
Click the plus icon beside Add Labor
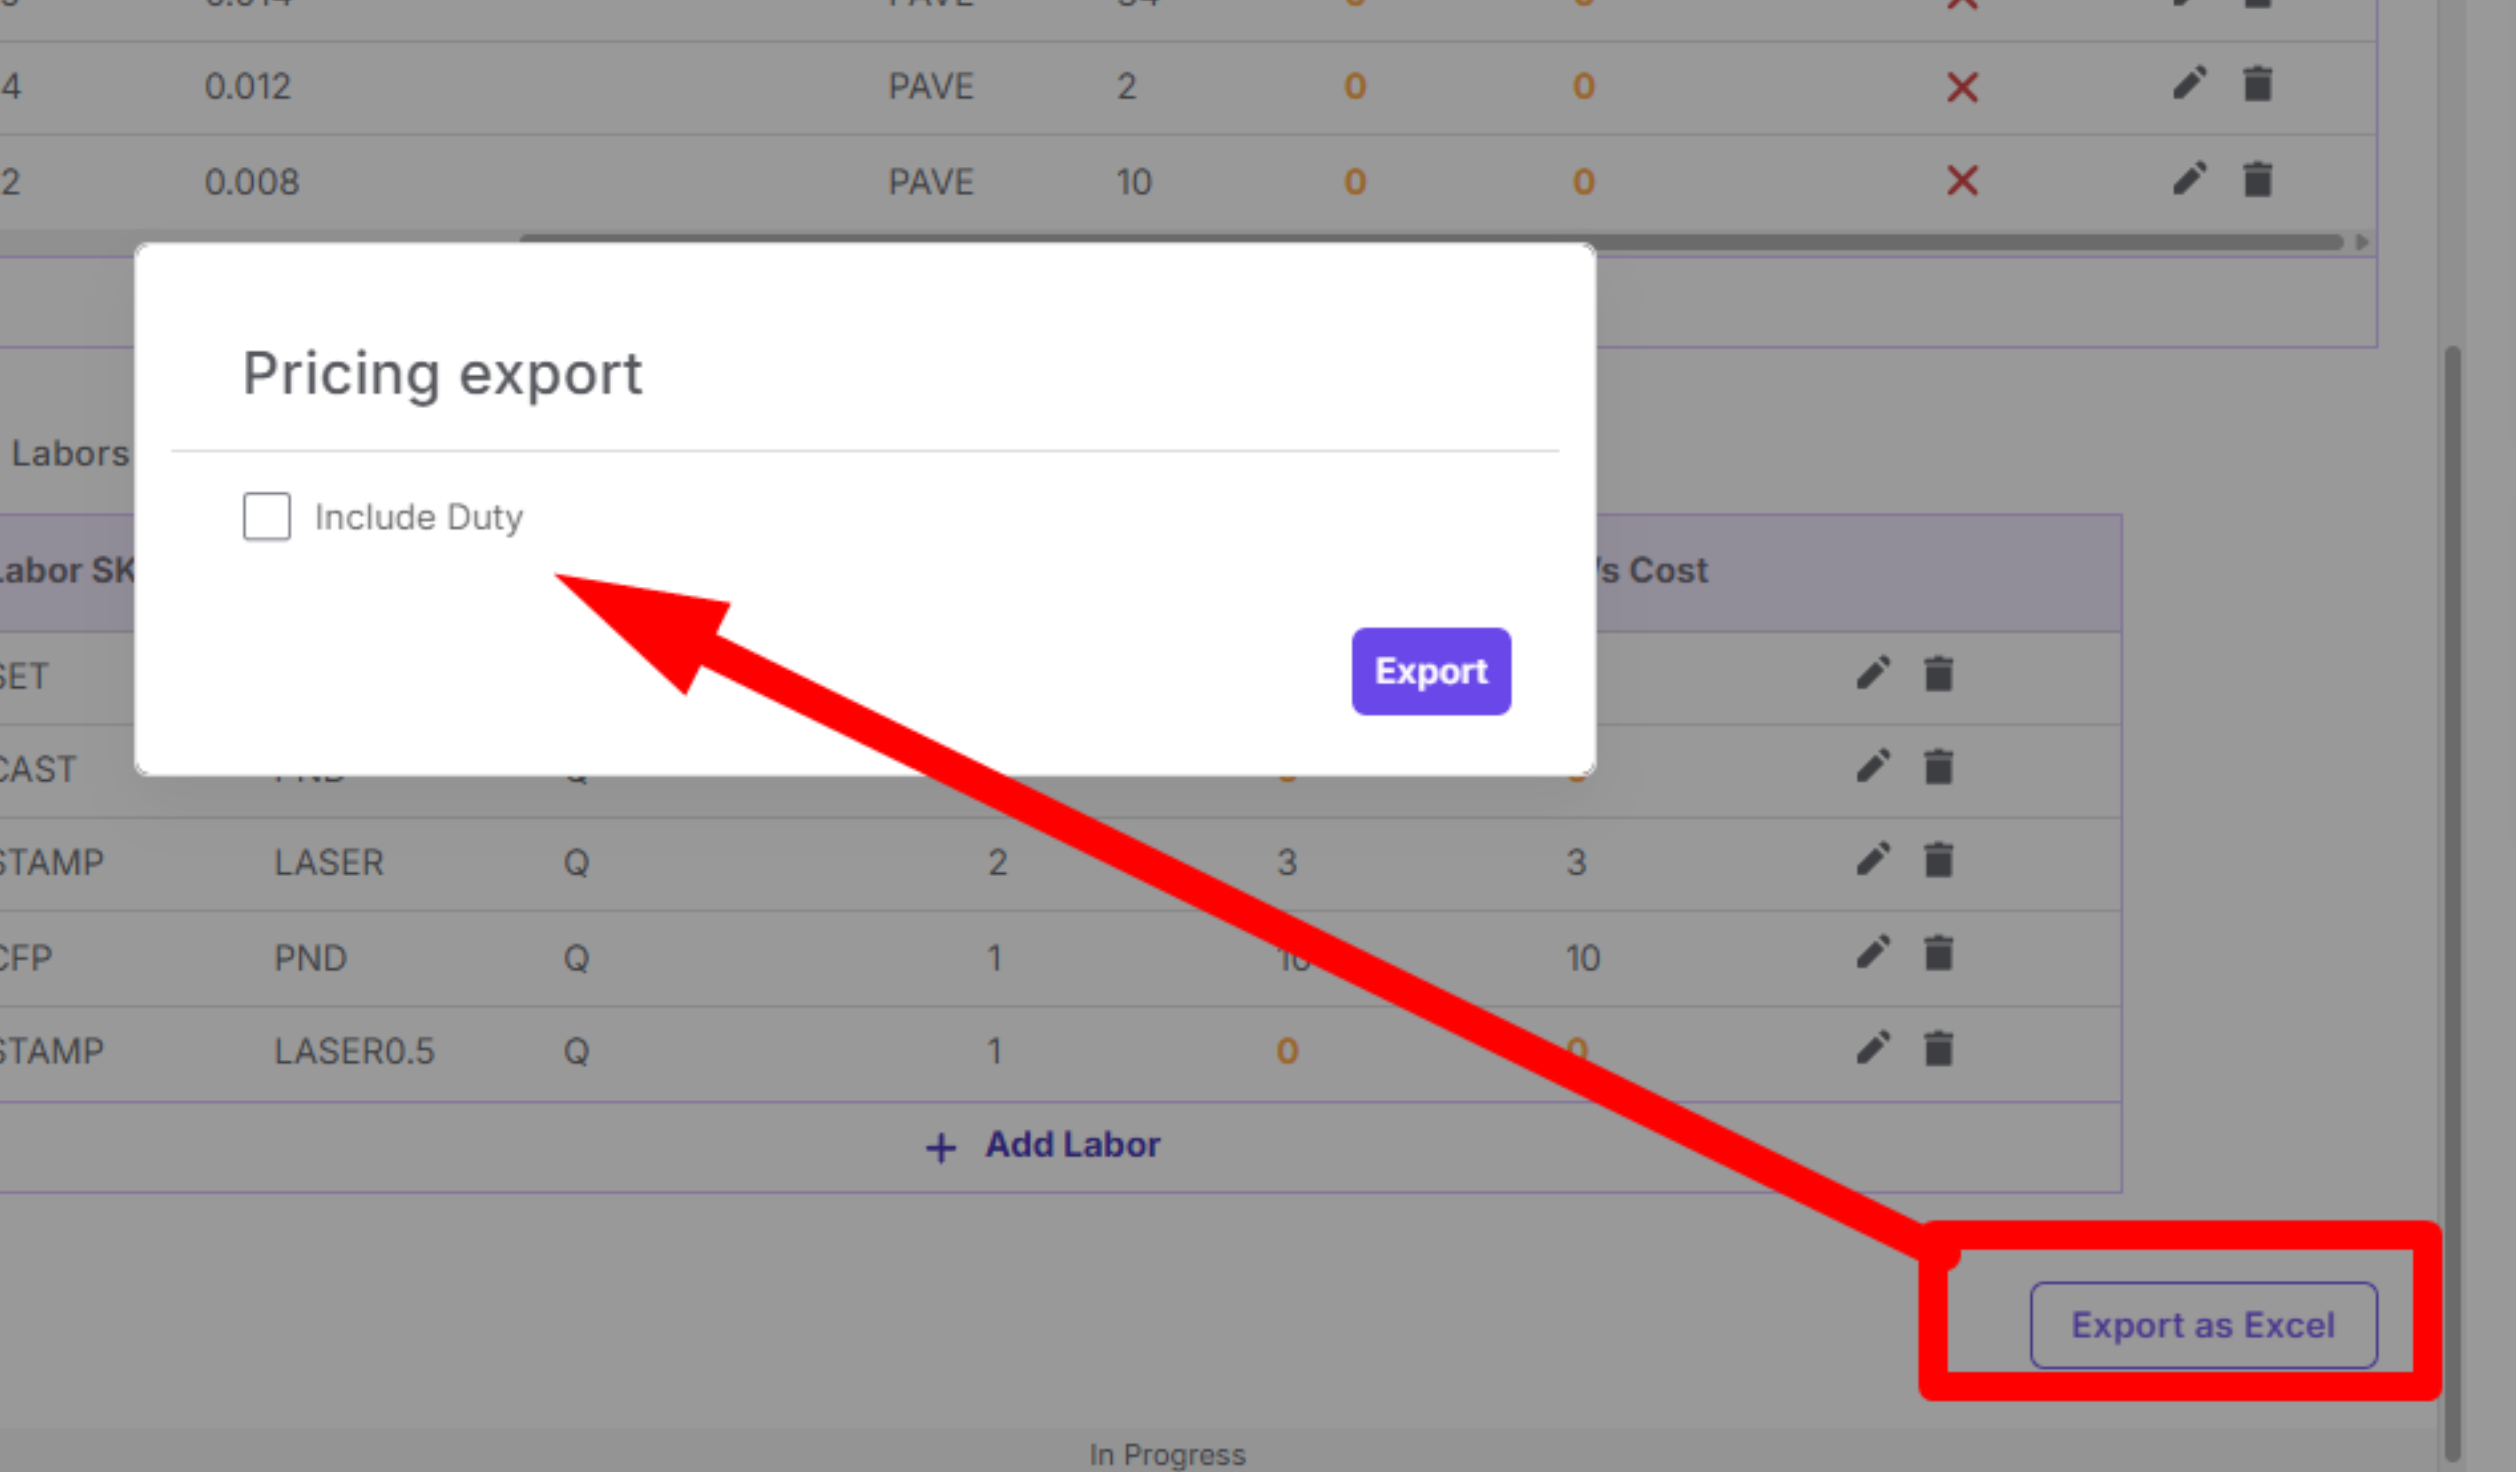point(940,1147)
